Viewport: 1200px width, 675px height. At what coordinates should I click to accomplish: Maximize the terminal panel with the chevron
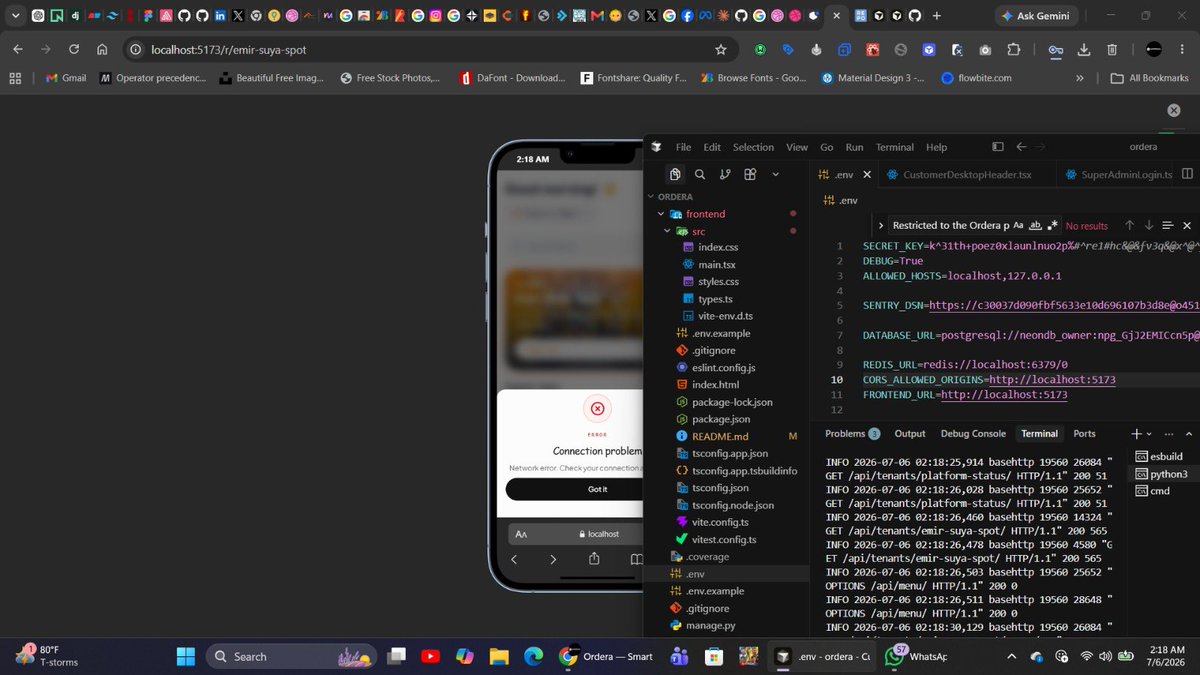[x=1188, y=434]
